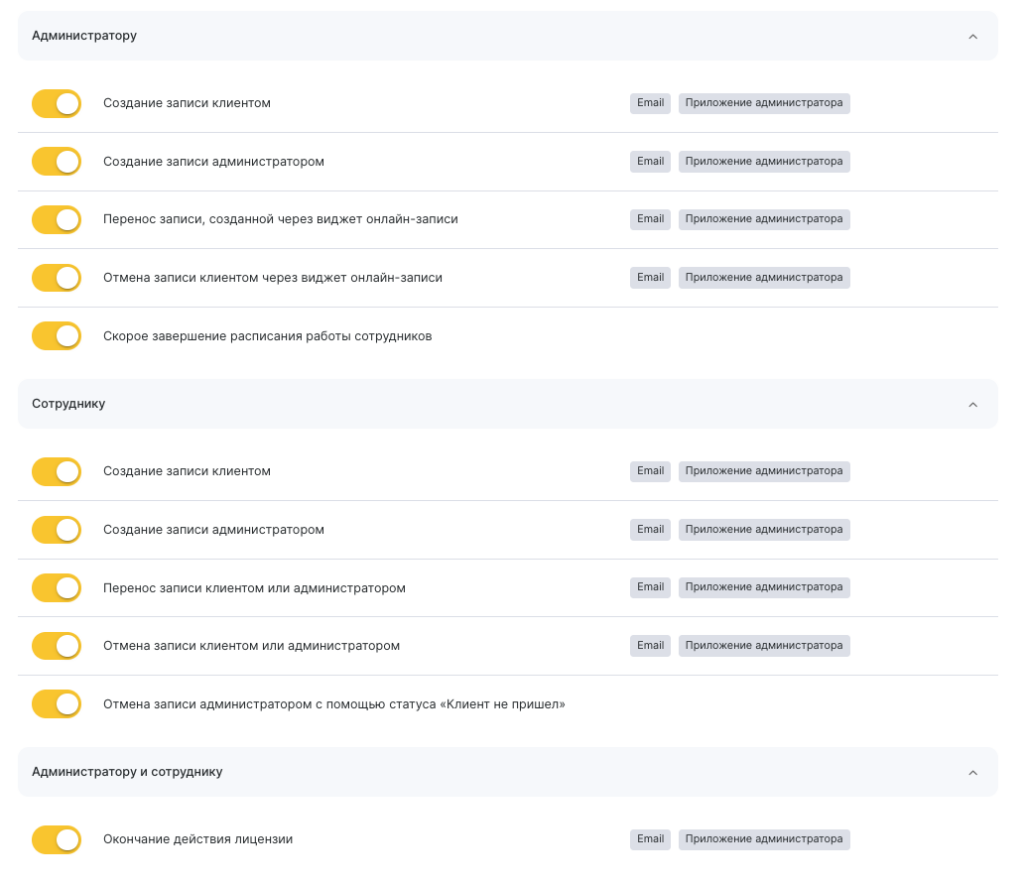This screenshot has width=1024, height=885.
Task: Turn off the "Клиент не пришел" status switch
Action: pyautogui.click(x=56, y=704)
